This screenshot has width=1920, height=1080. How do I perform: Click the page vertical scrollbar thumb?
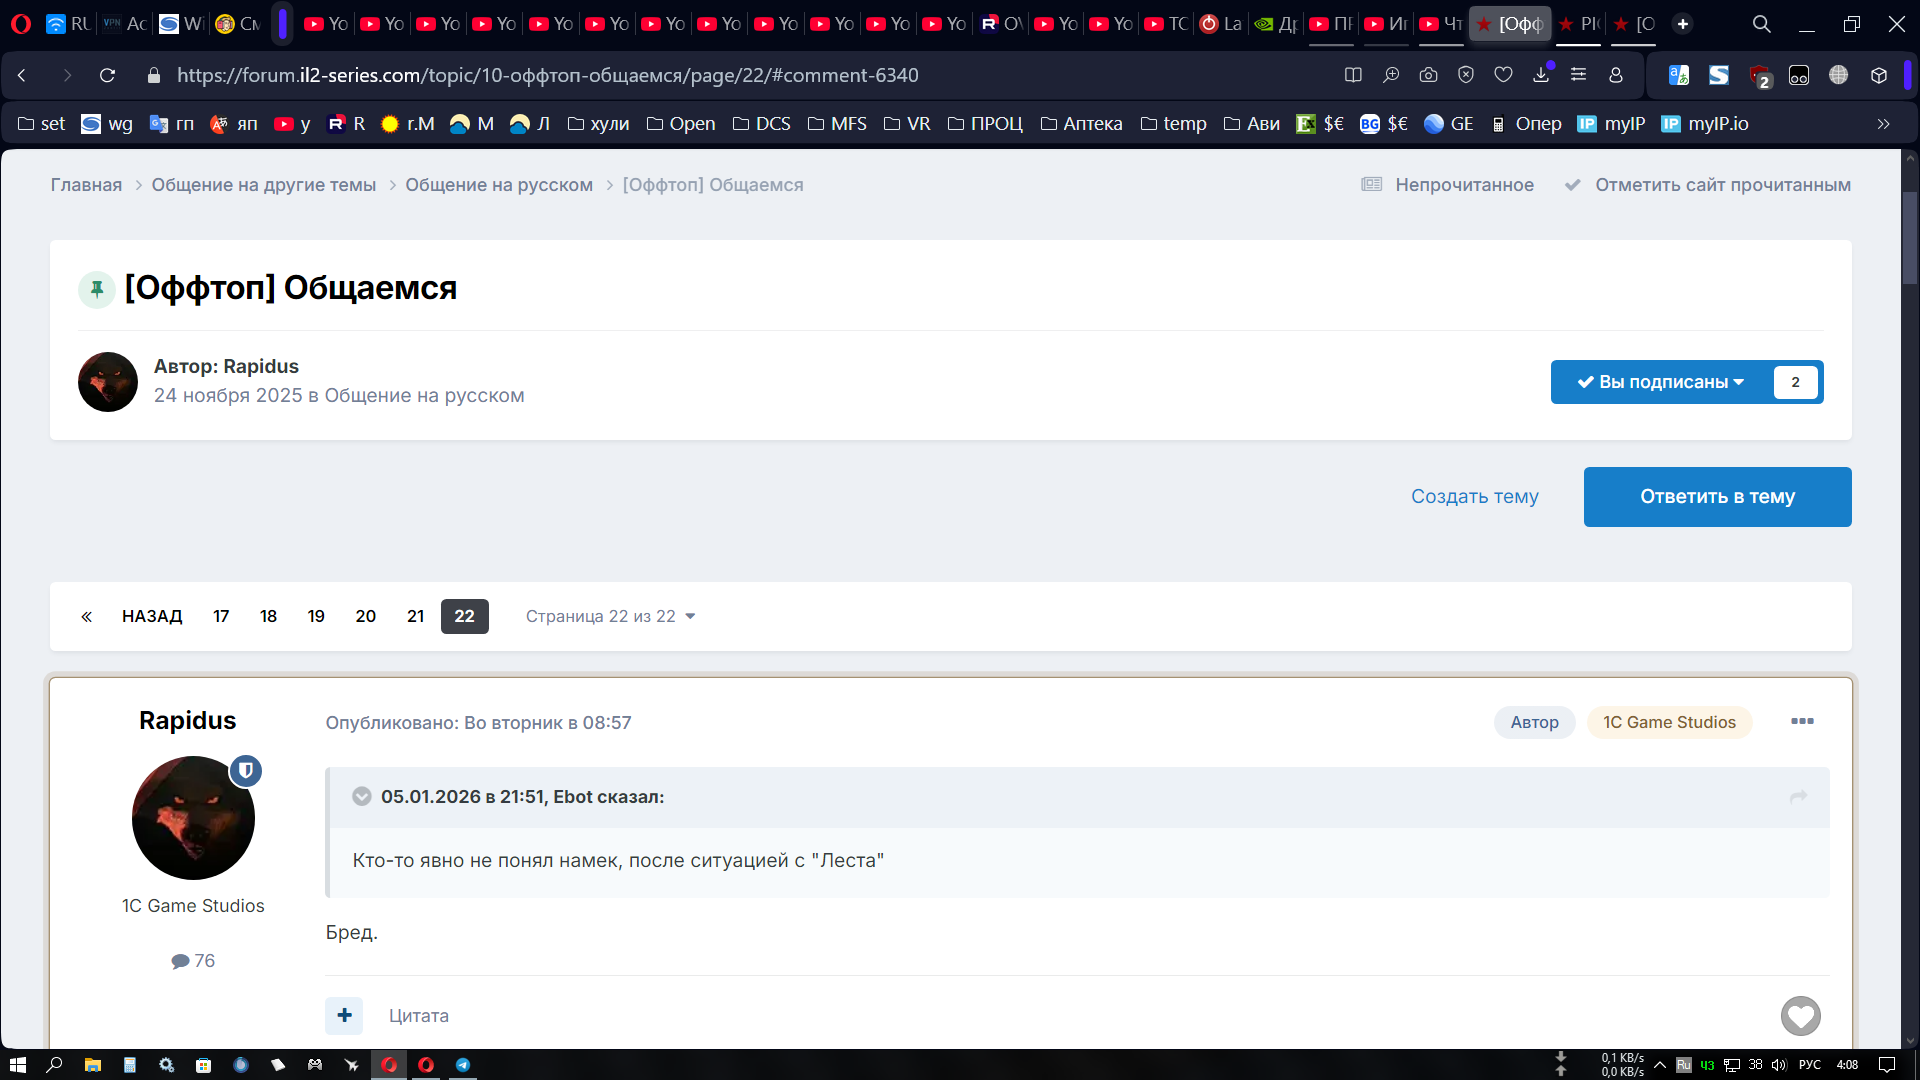tap(1909, 240)
